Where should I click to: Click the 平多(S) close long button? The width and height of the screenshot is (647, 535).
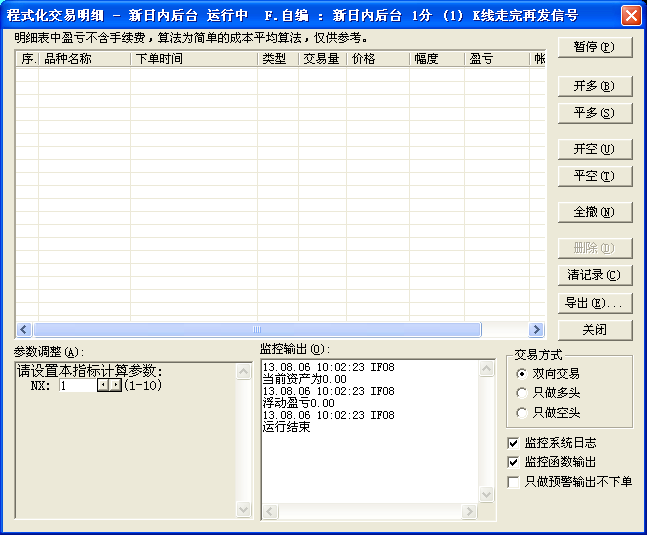pyautogui.click(x=595, y=113)
